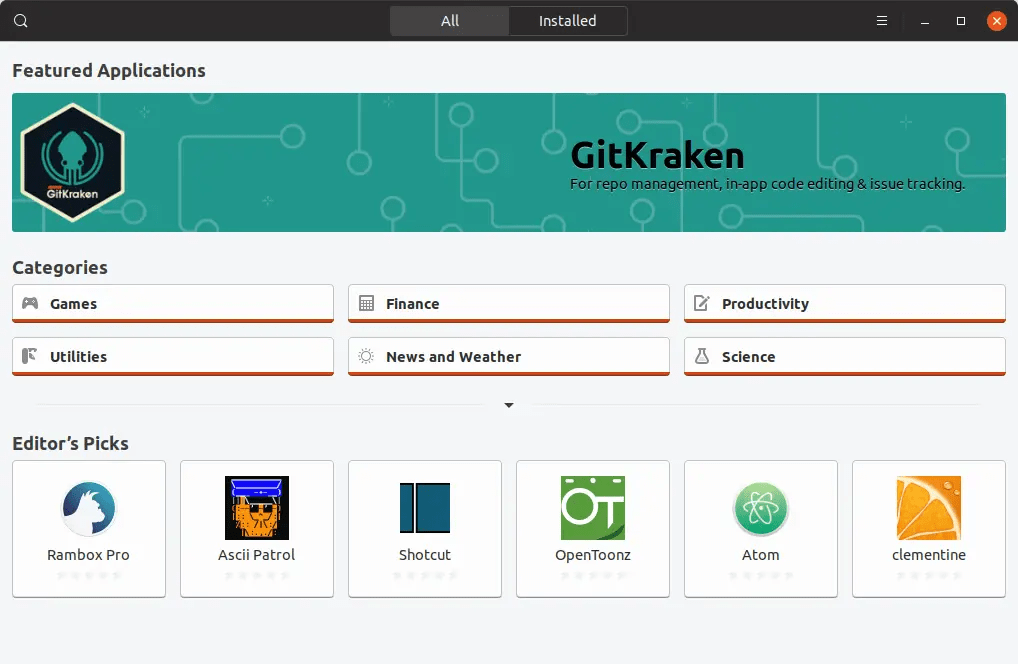The image size is (1018, 664).
Task: Click the Finance calculator icon
Action: click(366, 303)
